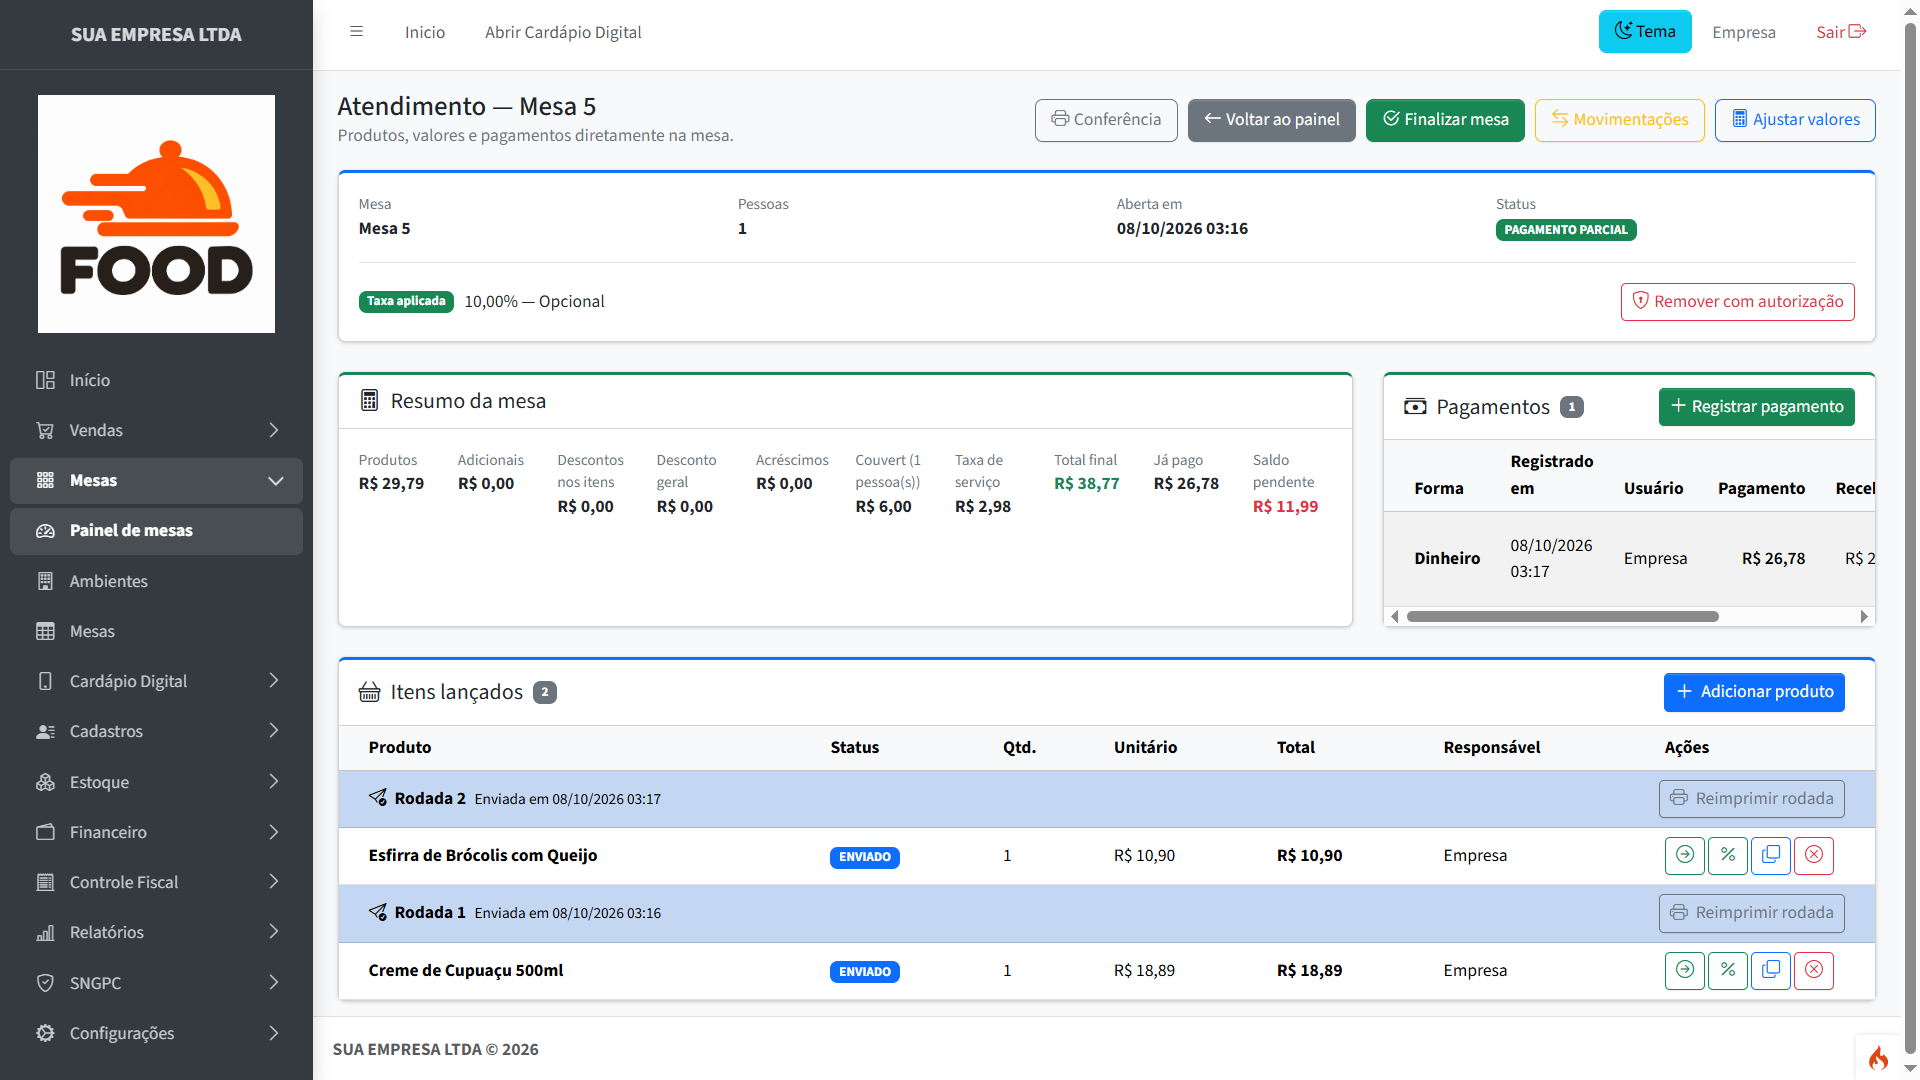The width and height of the screenshot is (1920, 1080).
Task: Open Abrir Cardápio Digital
Action: point(563,32)
